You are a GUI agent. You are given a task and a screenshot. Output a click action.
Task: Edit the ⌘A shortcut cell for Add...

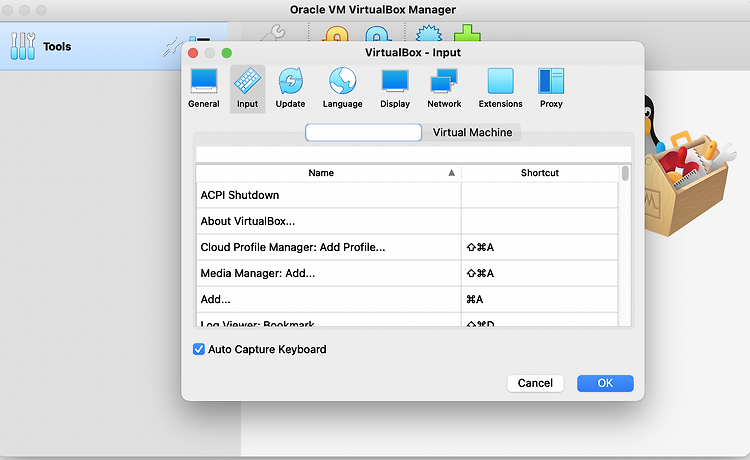(x=540, y=299)
